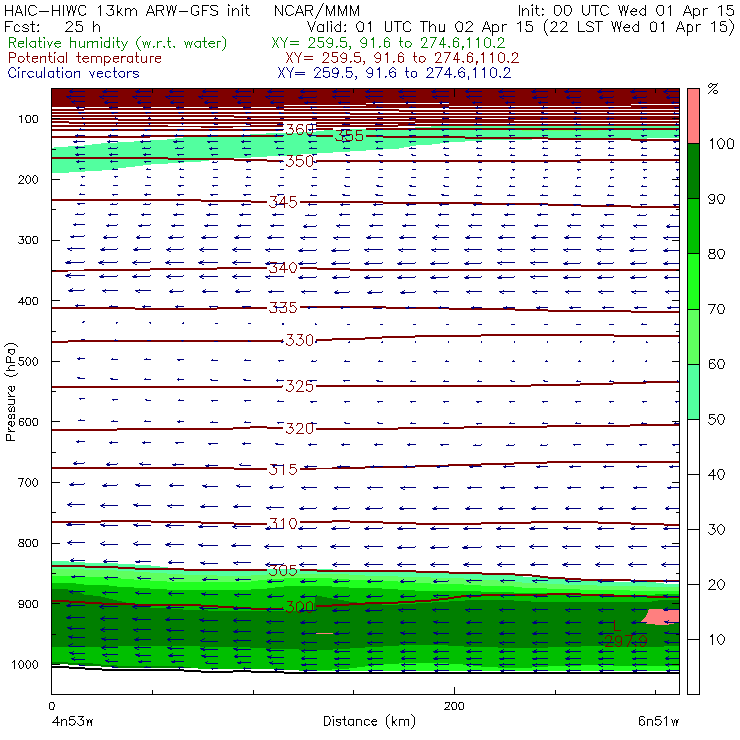The height and width of the screenshot is (740, 740).
Task: Click the '%' unit label above the colorbar
Action: [x=713, y=89]
